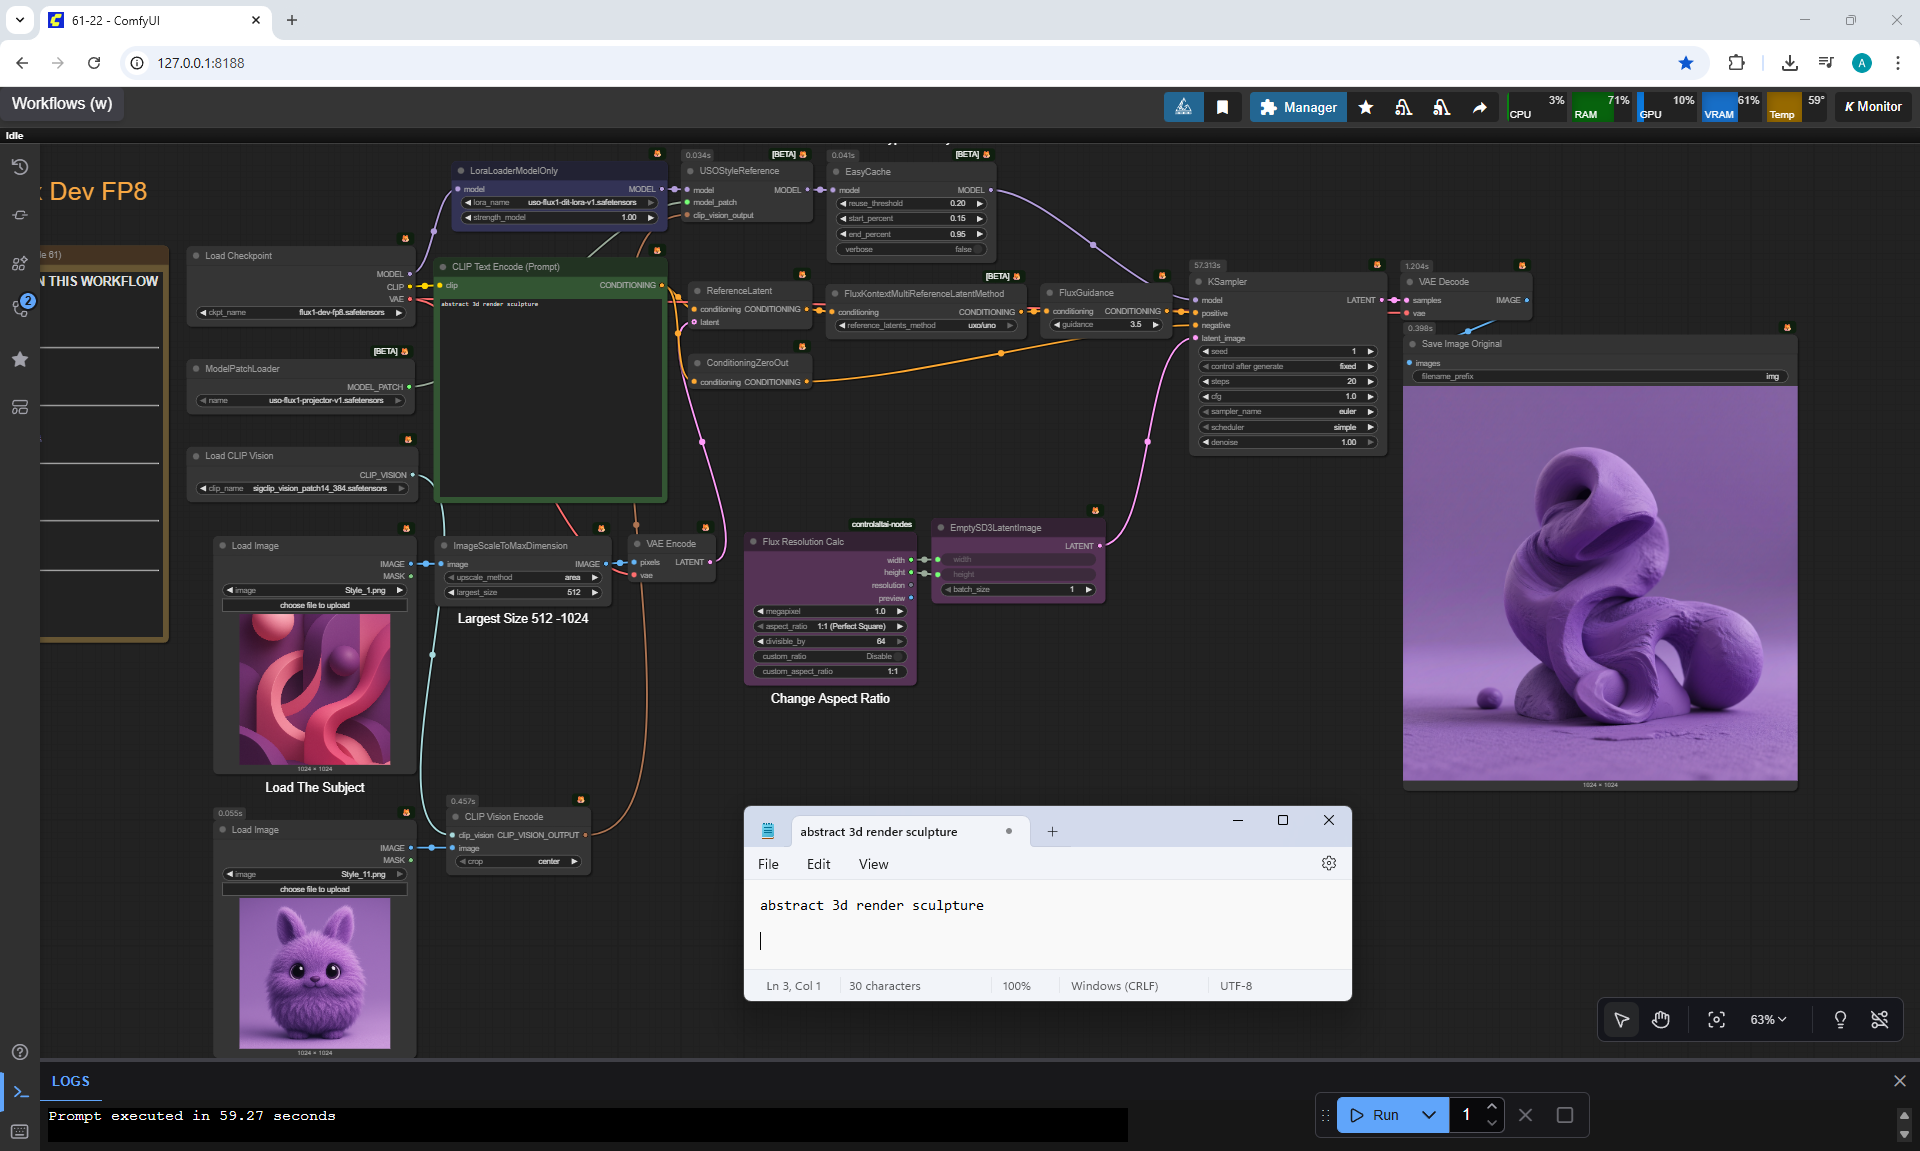The image size is (1920, 1151).
Task: Open Notepad settings gear
Action: (x=1328, y=863)
